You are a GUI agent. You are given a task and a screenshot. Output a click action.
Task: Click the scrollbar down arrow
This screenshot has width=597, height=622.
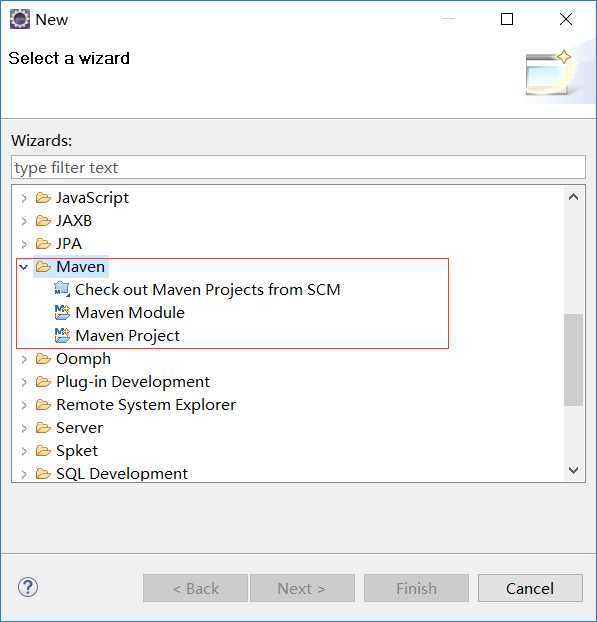pyautogui.click(x=573, y=470)
